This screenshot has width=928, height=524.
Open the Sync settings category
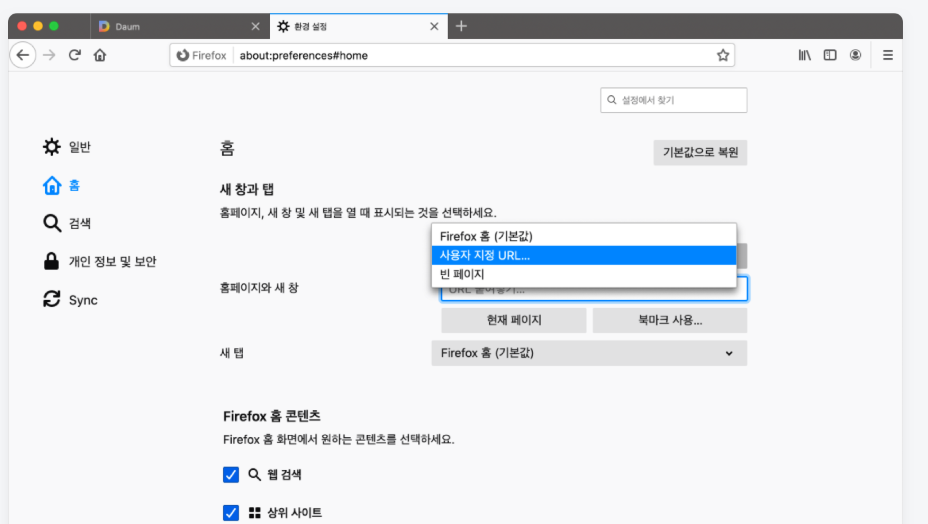click(70, 300)
